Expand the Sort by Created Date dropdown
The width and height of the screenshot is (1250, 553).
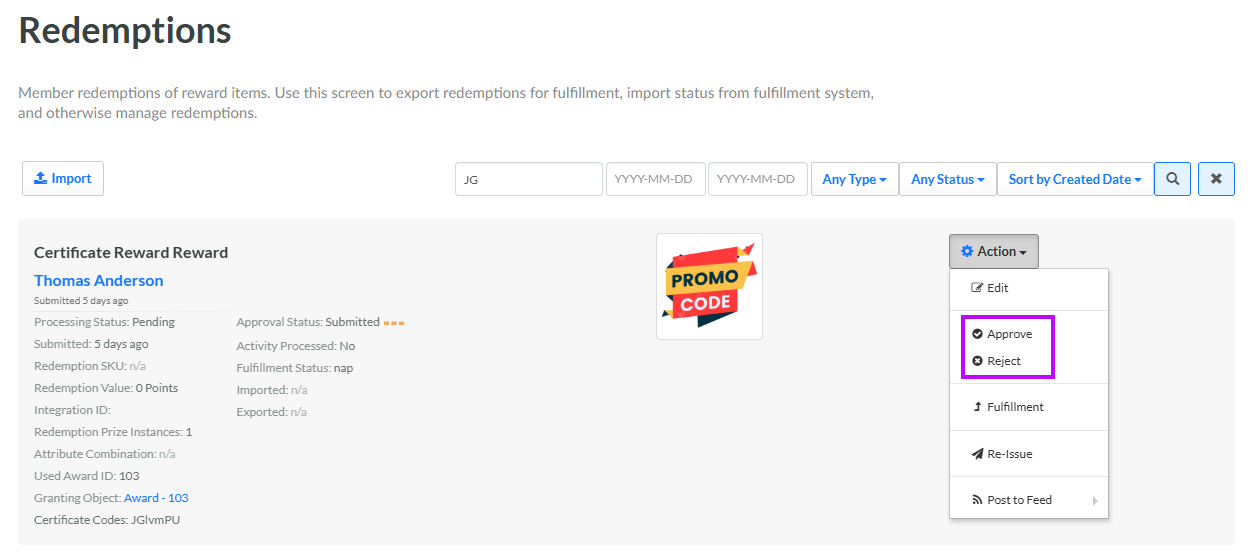point(1074,179)
